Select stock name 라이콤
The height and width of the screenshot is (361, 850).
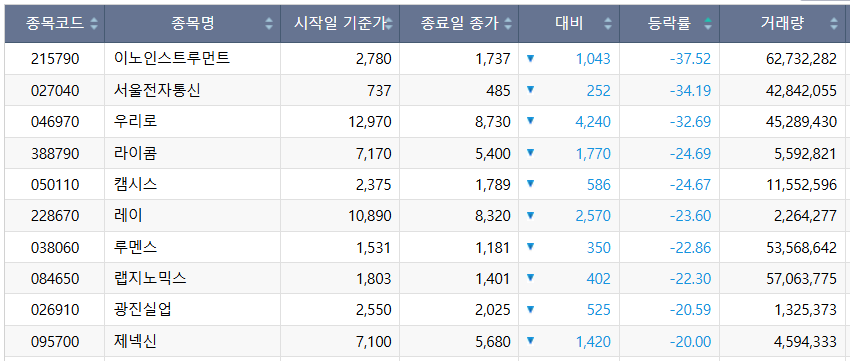coord(136,153)
